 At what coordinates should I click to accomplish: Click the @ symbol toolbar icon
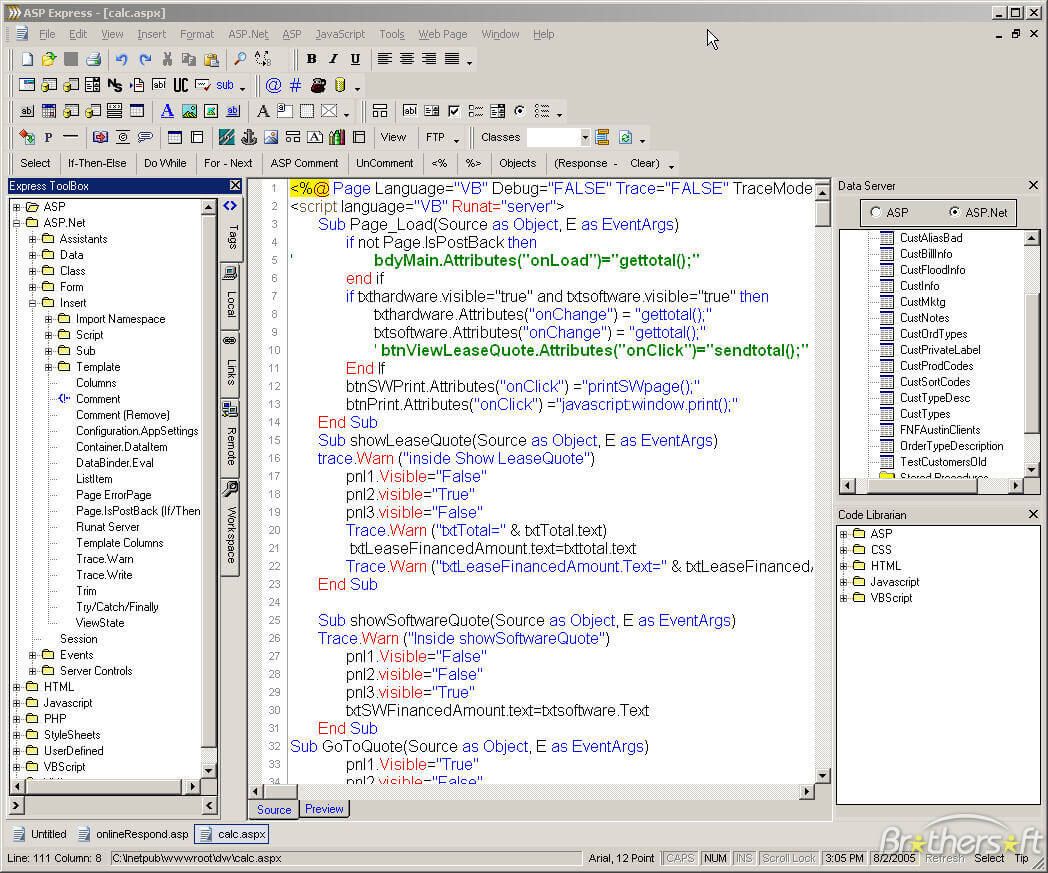[x=273, y=85]
